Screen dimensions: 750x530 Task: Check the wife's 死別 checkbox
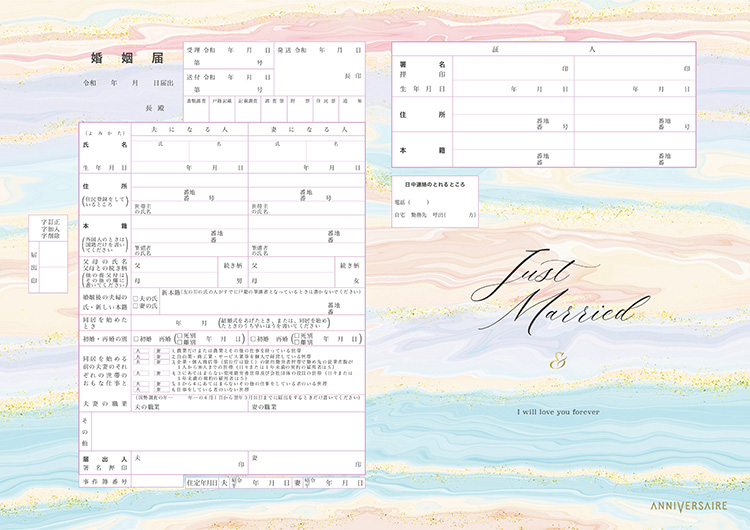pos(297,336)
